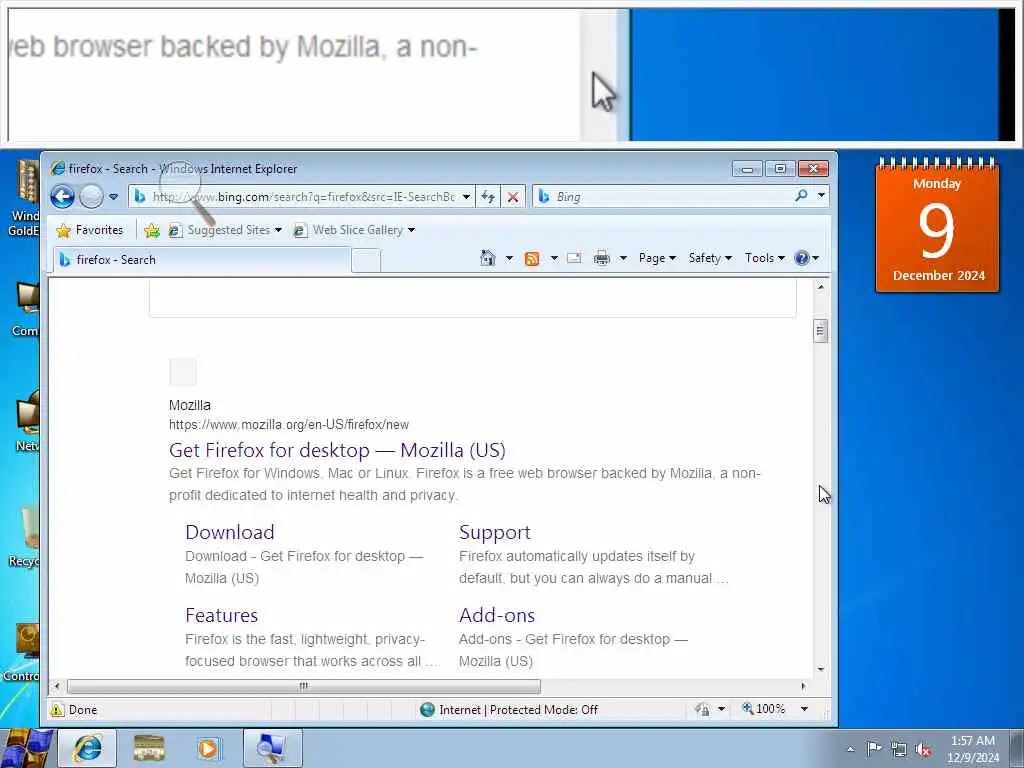Open Get Firefox for desktop — Mozilla link

click(337, 450)
